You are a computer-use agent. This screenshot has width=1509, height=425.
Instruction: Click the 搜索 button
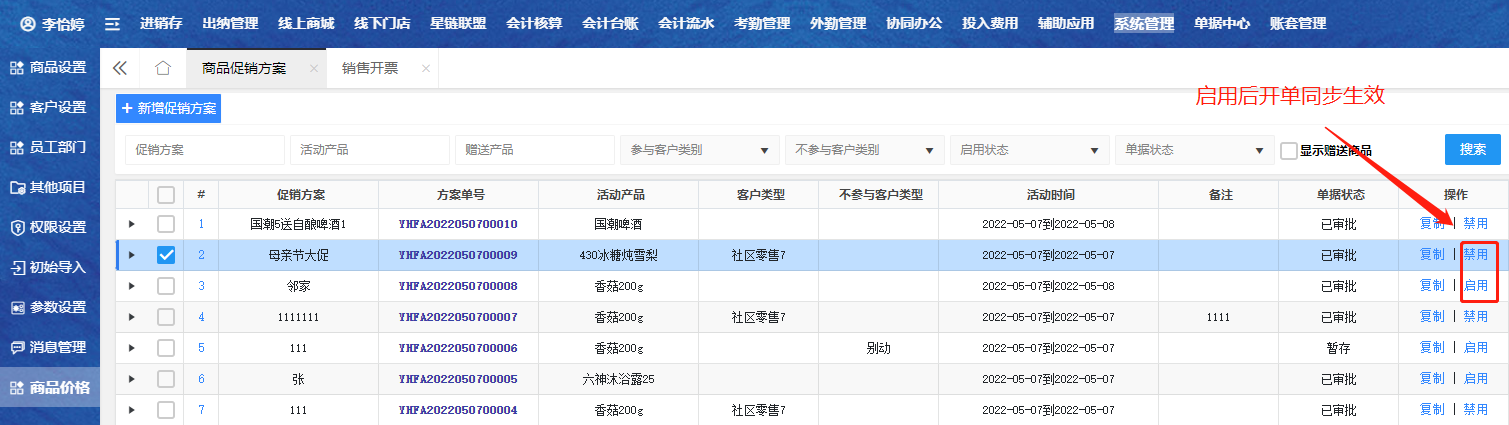coord(1472,149)
